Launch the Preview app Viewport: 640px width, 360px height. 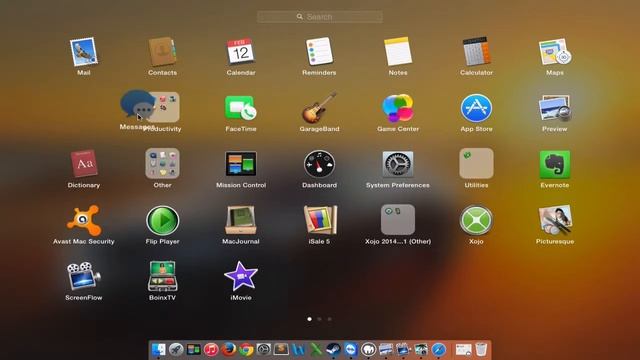(x=555, y=108)
